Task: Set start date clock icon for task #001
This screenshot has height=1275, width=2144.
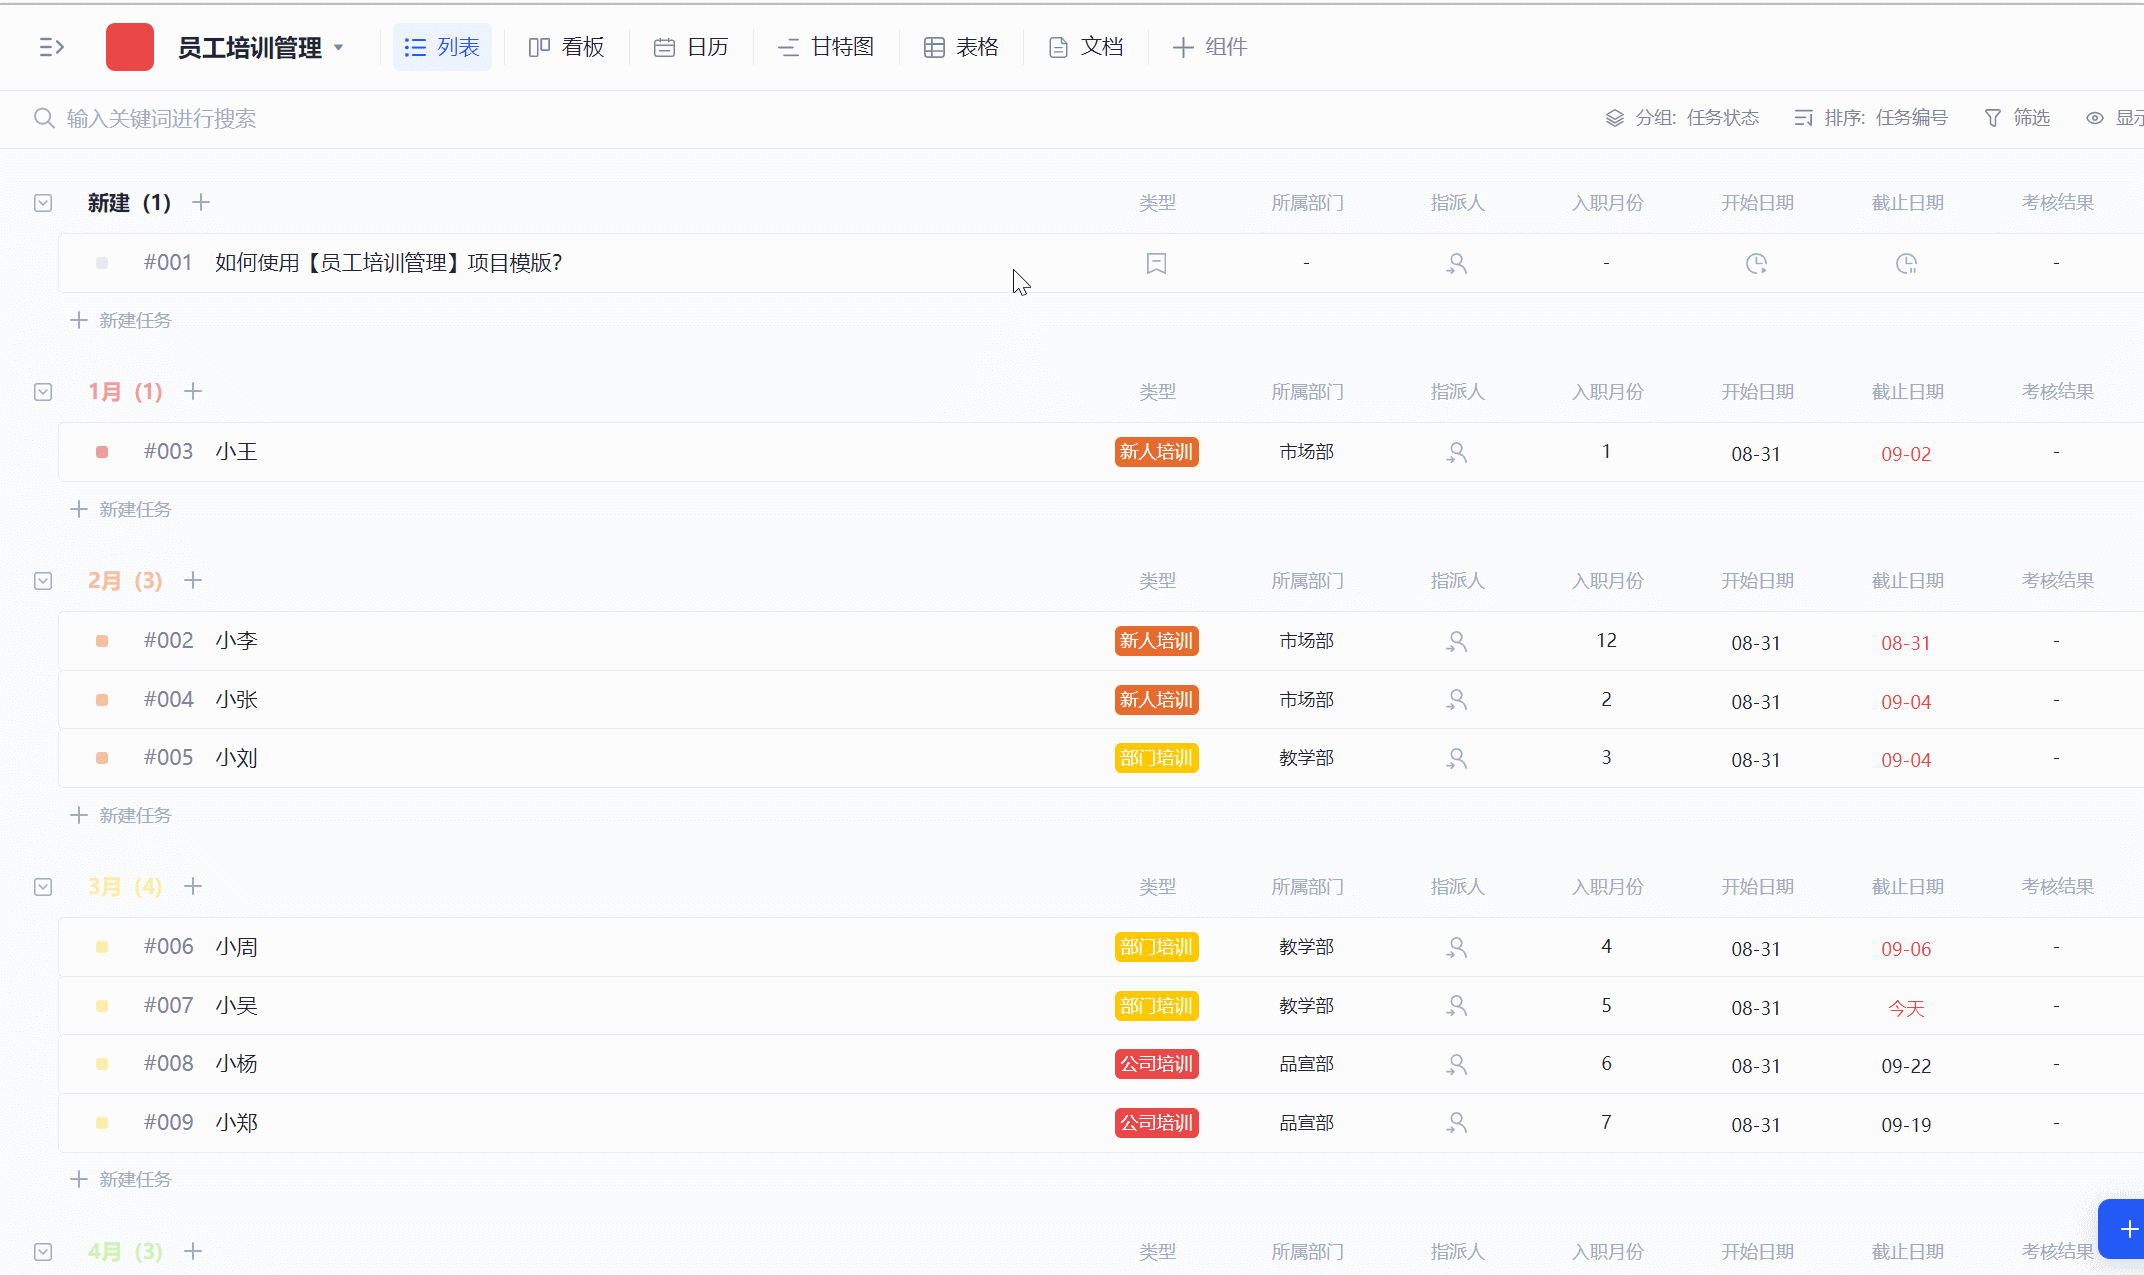Action: 1756,264
